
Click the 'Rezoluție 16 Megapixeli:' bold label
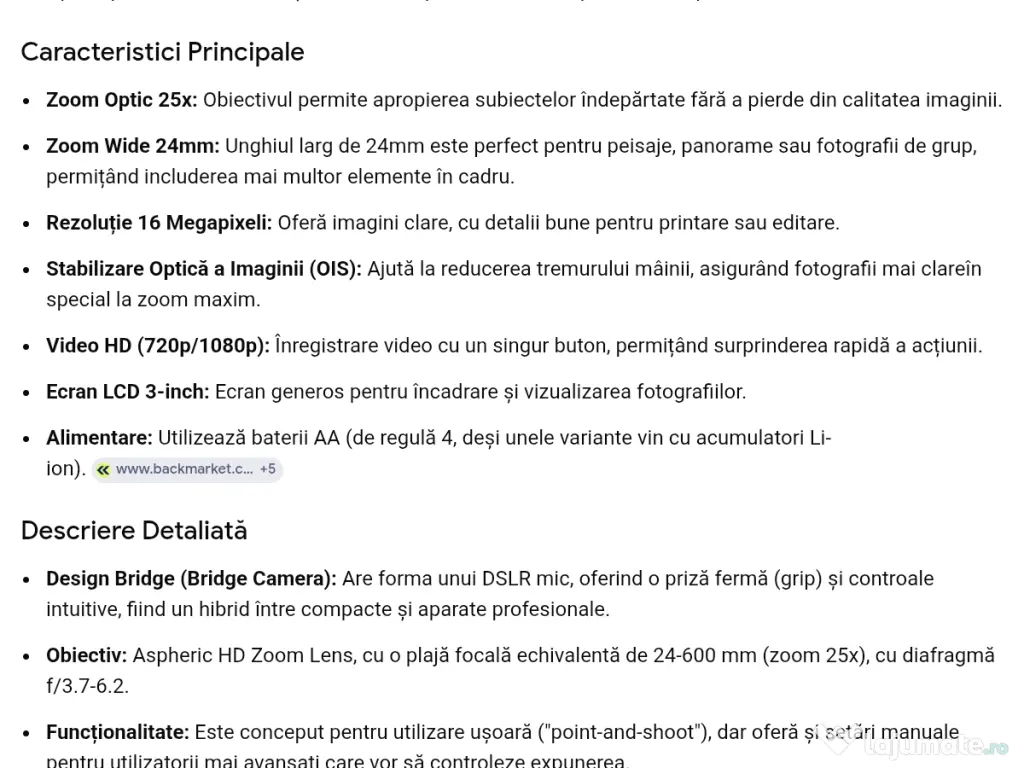tap(159, 223)
